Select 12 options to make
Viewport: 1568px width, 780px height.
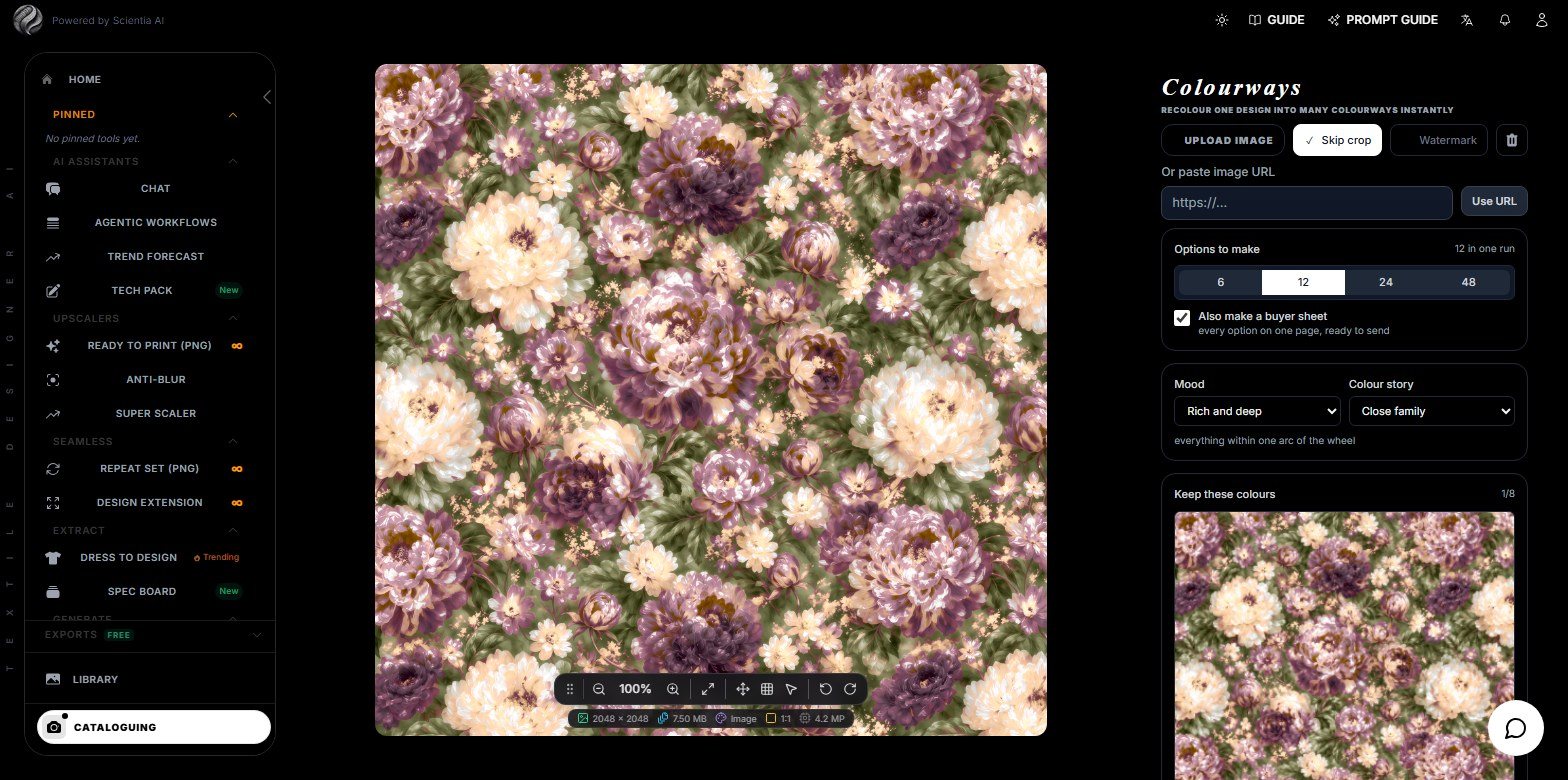tap(1303, 282)
